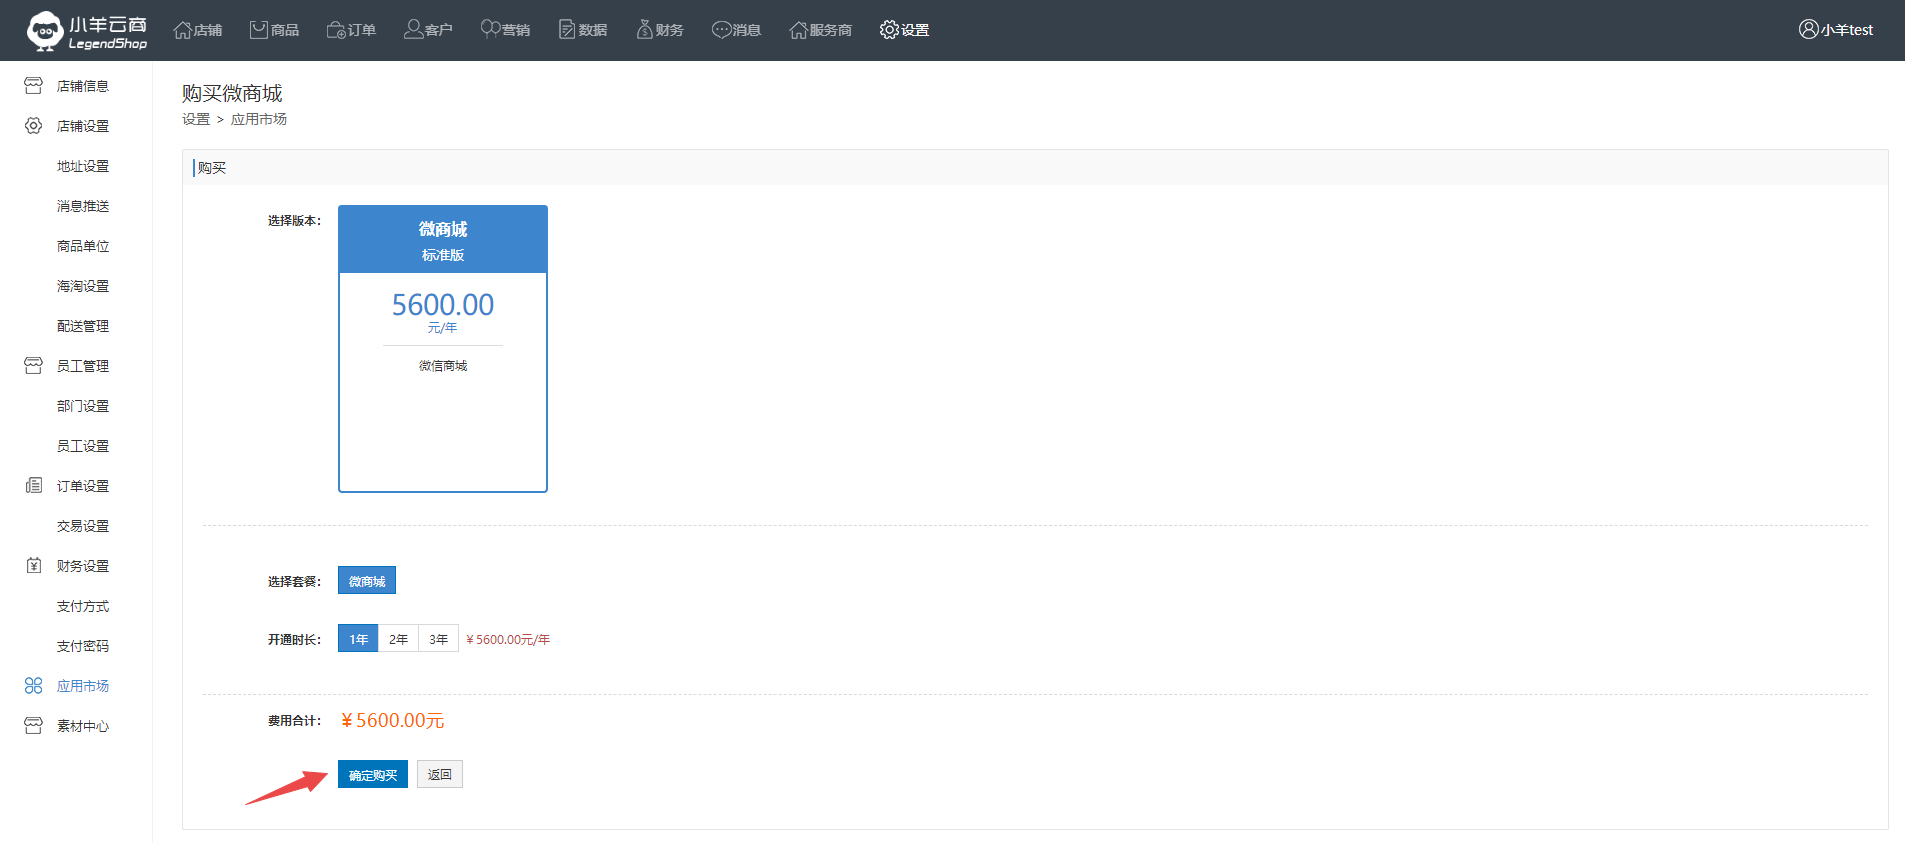This screenshot has width=1905, height=843.
Task: Select the 1年 duration option
Action: tap(358, 639)
